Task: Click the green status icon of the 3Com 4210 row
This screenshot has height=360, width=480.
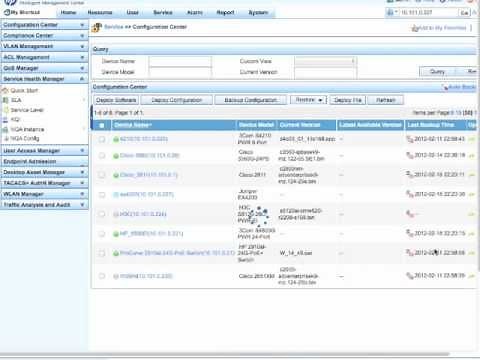Action: 116,139
